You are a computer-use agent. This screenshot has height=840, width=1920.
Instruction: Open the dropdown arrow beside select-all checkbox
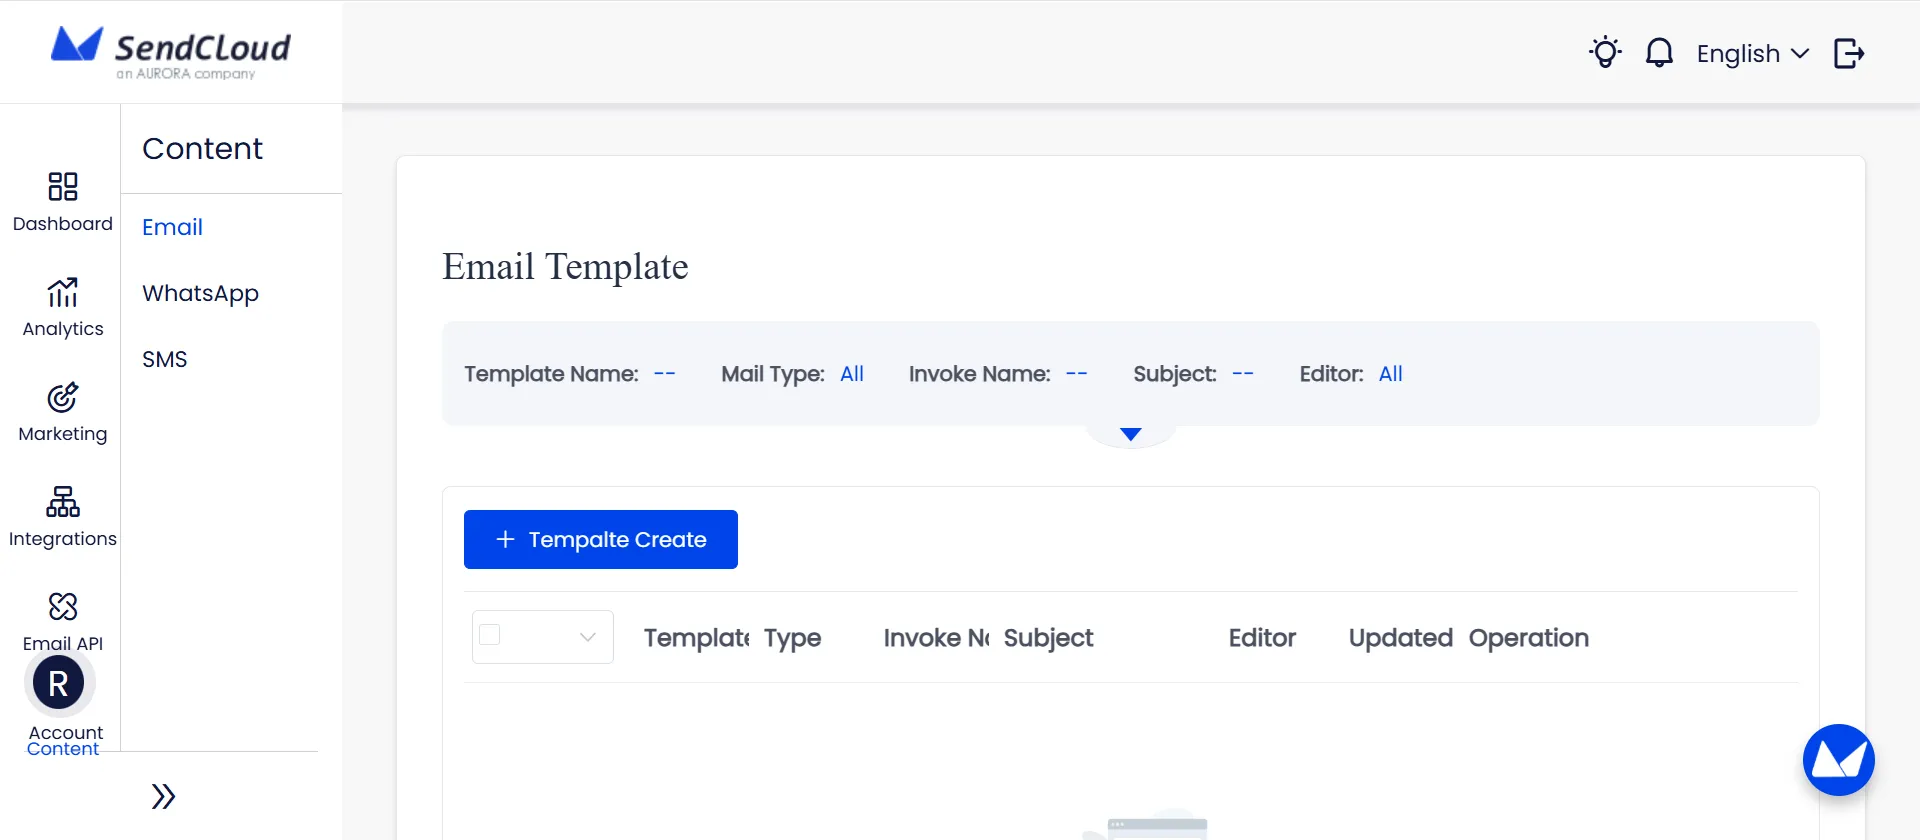pos(588,637)
